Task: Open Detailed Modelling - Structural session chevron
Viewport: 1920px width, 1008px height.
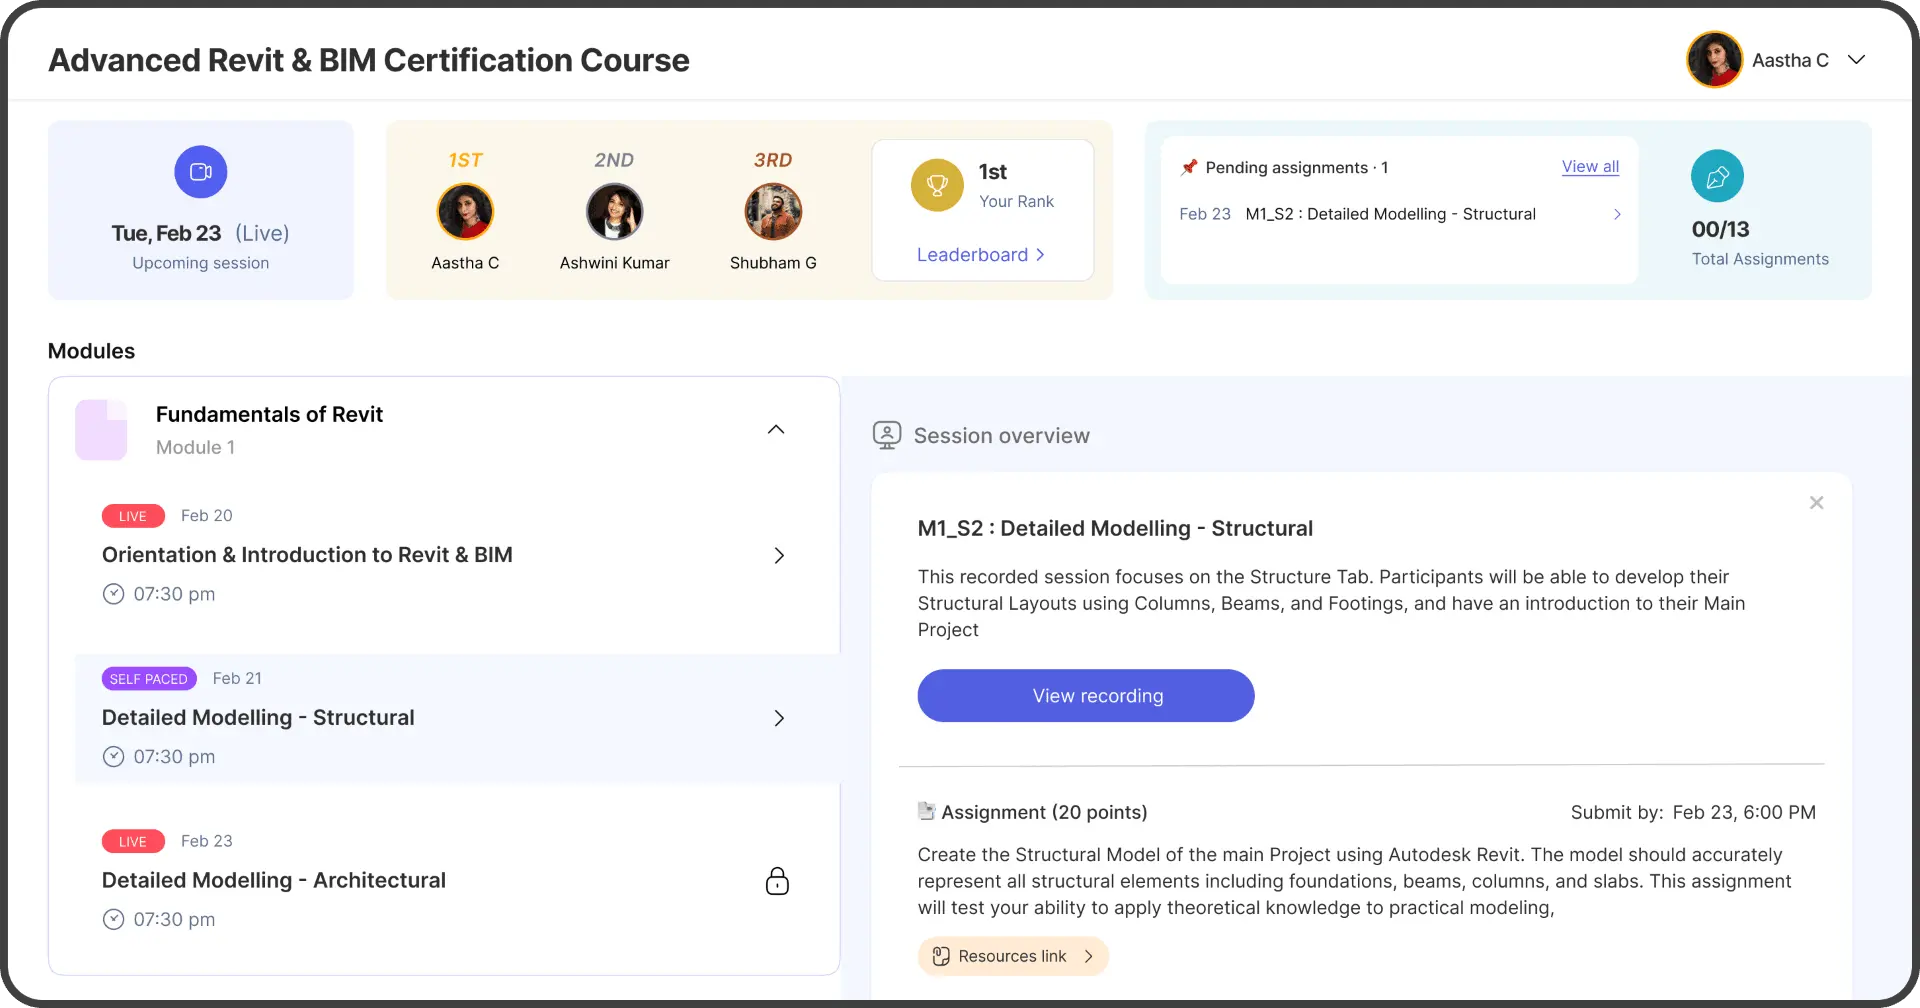Action: click(x=779, y=718)
